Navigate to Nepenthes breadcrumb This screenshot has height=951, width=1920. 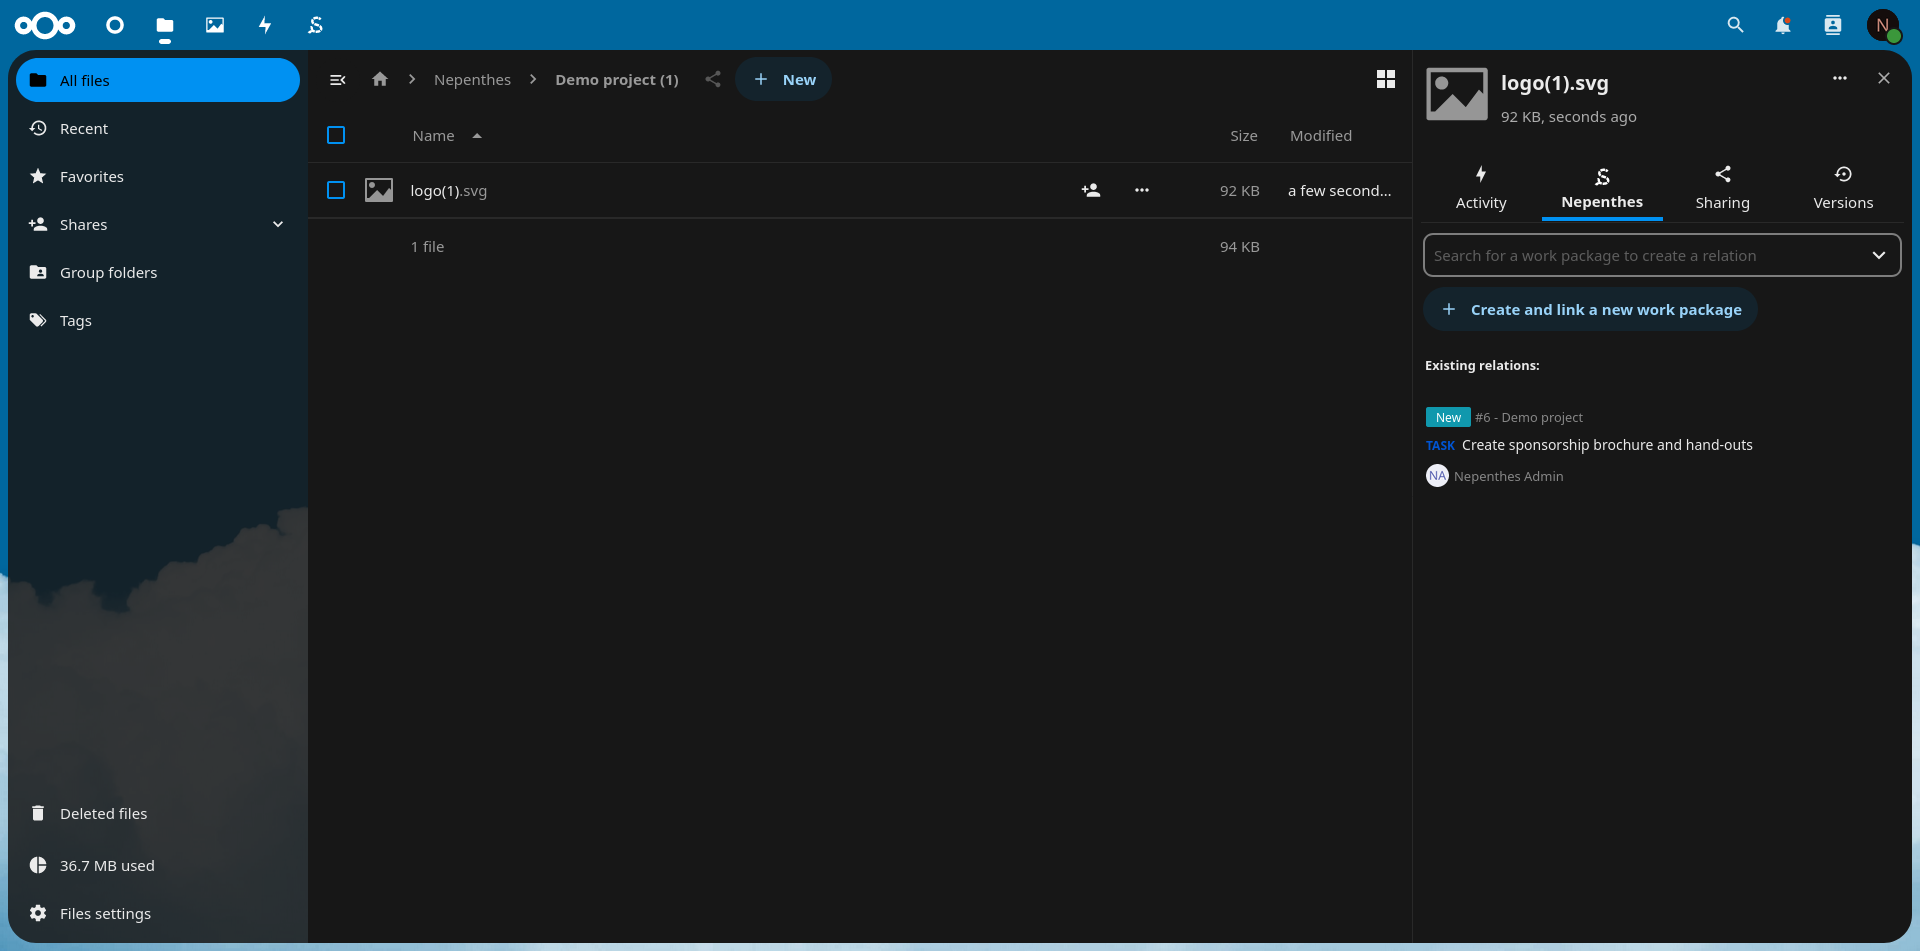tap(472, 79)
